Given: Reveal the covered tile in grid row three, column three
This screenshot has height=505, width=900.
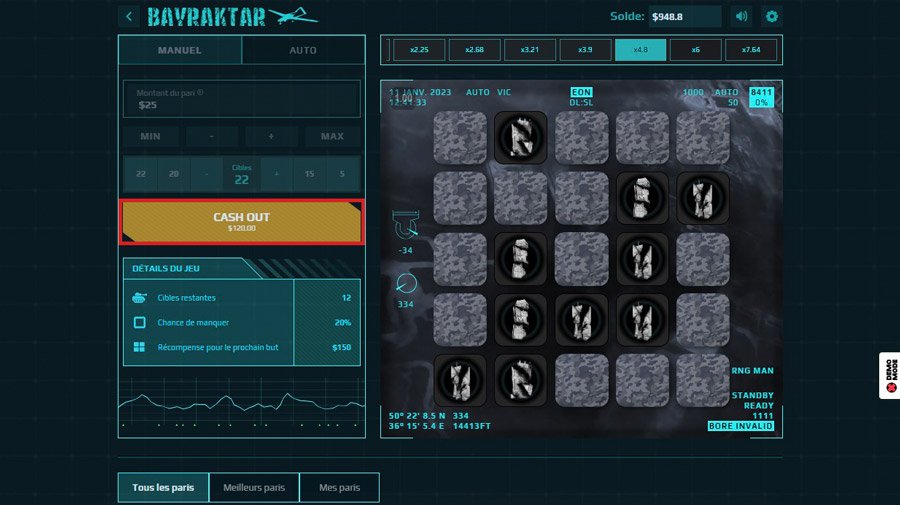Looking at the screenshot, I should point(581,259).
